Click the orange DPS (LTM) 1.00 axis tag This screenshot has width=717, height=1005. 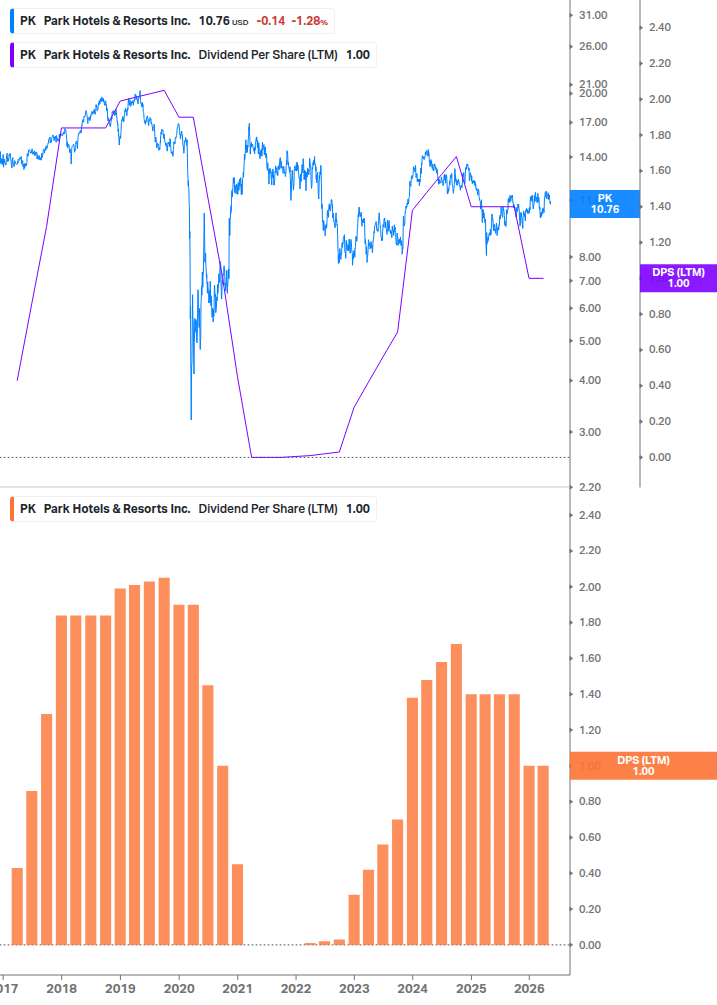643,766
